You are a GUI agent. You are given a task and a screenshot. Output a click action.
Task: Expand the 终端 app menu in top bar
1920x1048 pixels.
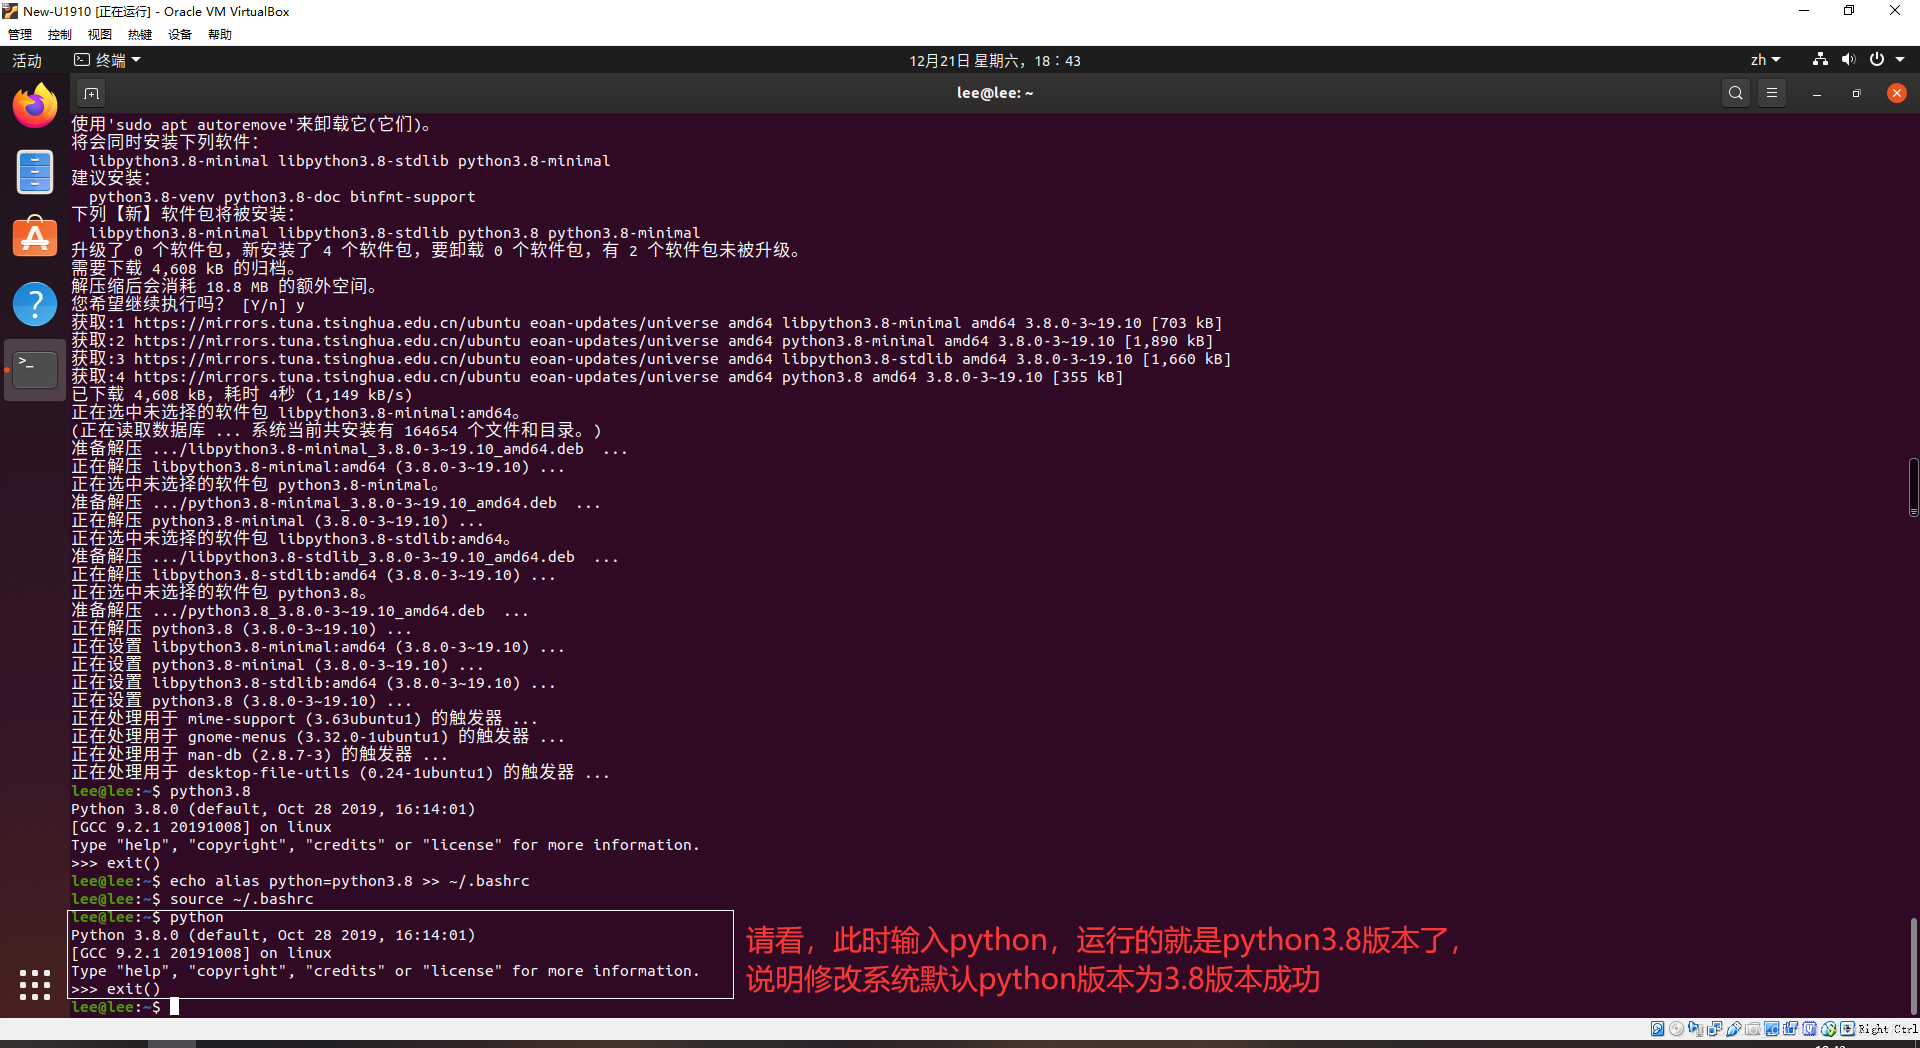(108, 60)
